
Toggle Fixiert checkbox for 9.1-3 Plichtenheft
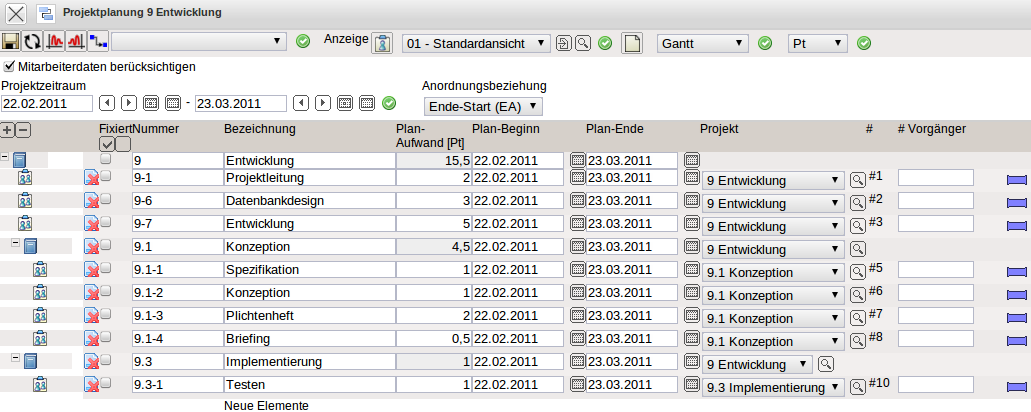(106, 313)
